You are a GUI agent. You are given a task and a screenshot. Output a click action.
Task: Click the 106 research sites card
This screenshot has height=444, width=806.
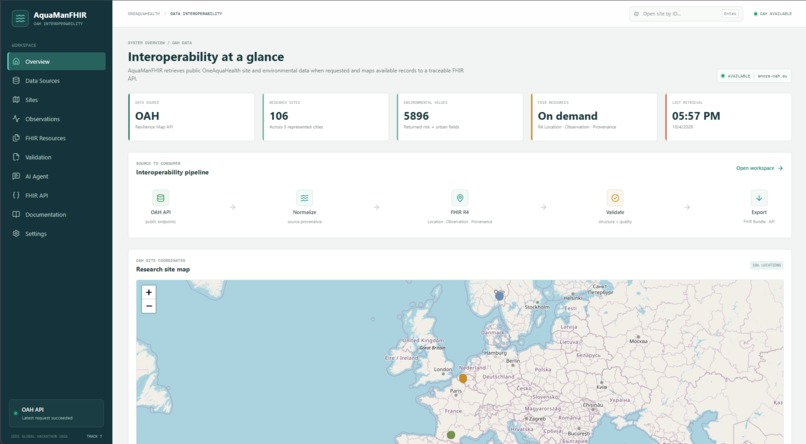coord(325,117)
